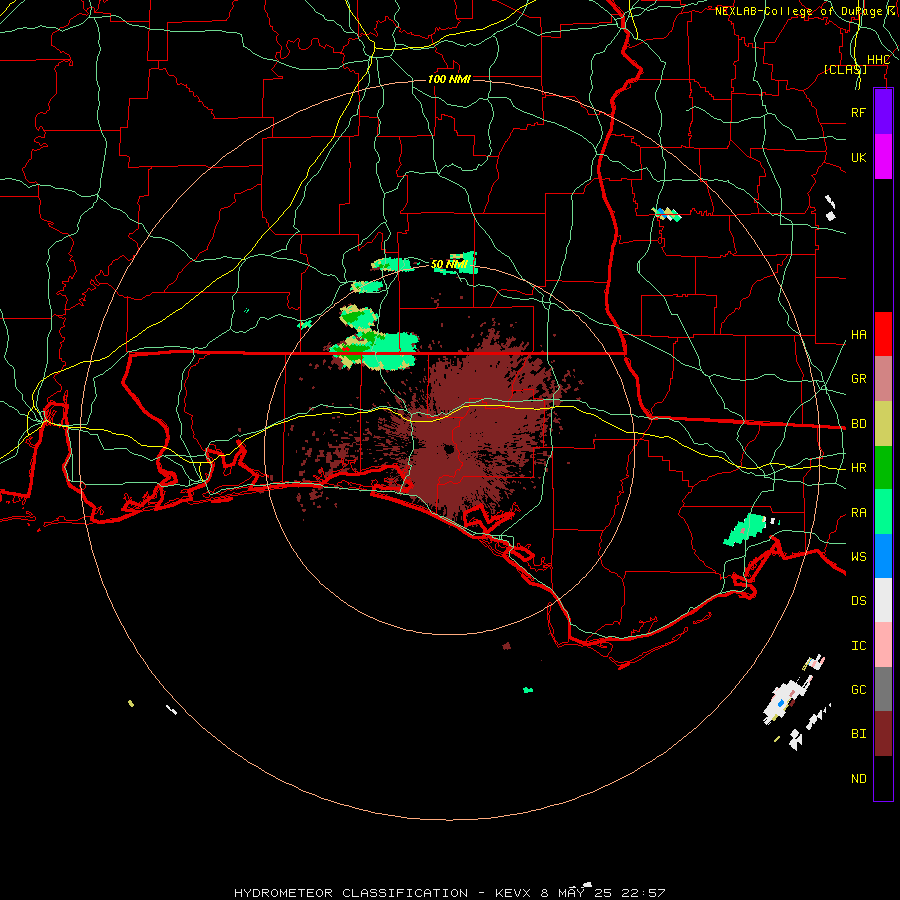
Task: Click the brown BI legend color swatch
Action: (883, 734)
